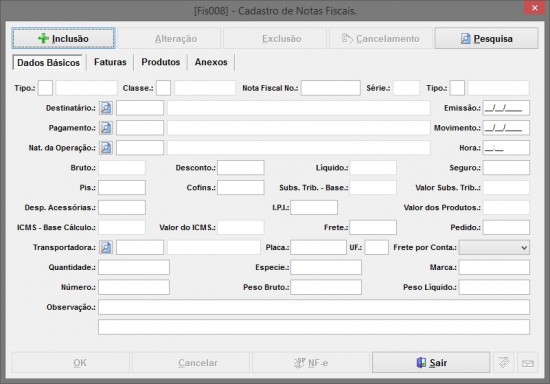Click the Seguro field
550x384 pixels.
[x=506, y=168]
